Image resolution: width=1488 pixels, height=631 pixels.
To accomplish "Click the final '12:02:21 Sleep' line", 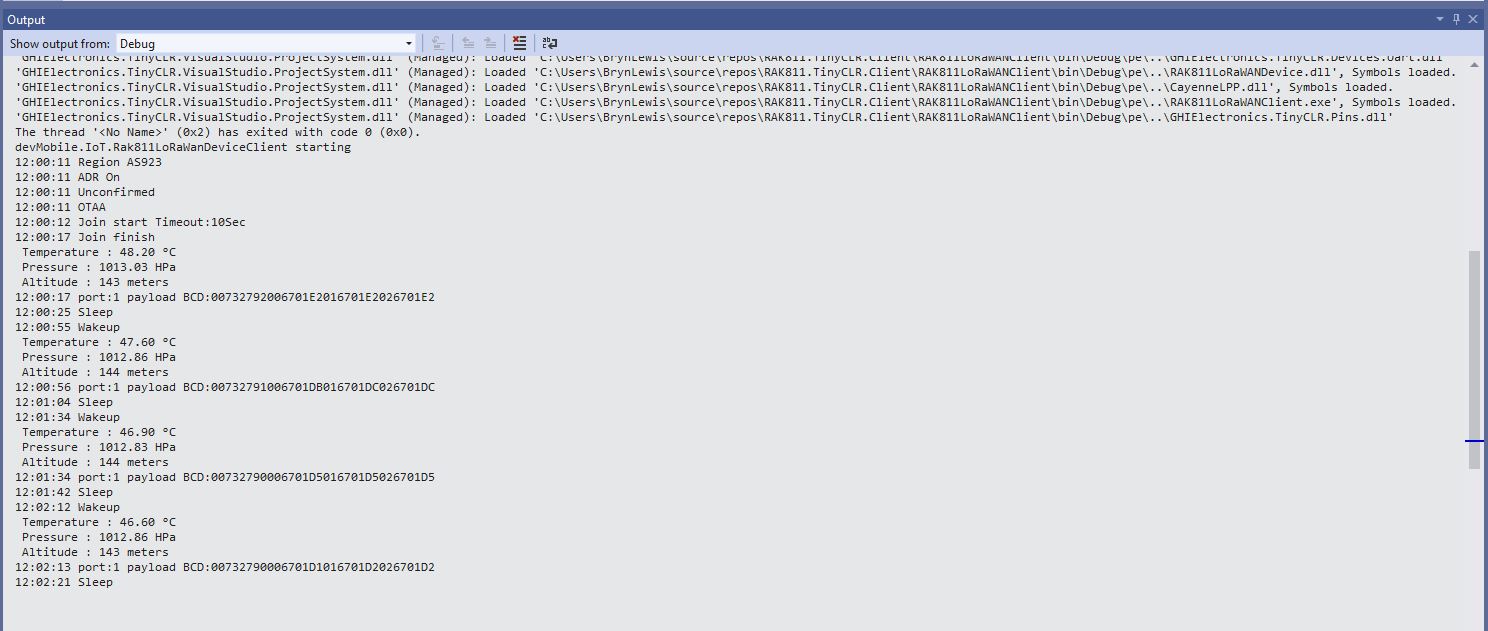I will [x=64, y=582].
